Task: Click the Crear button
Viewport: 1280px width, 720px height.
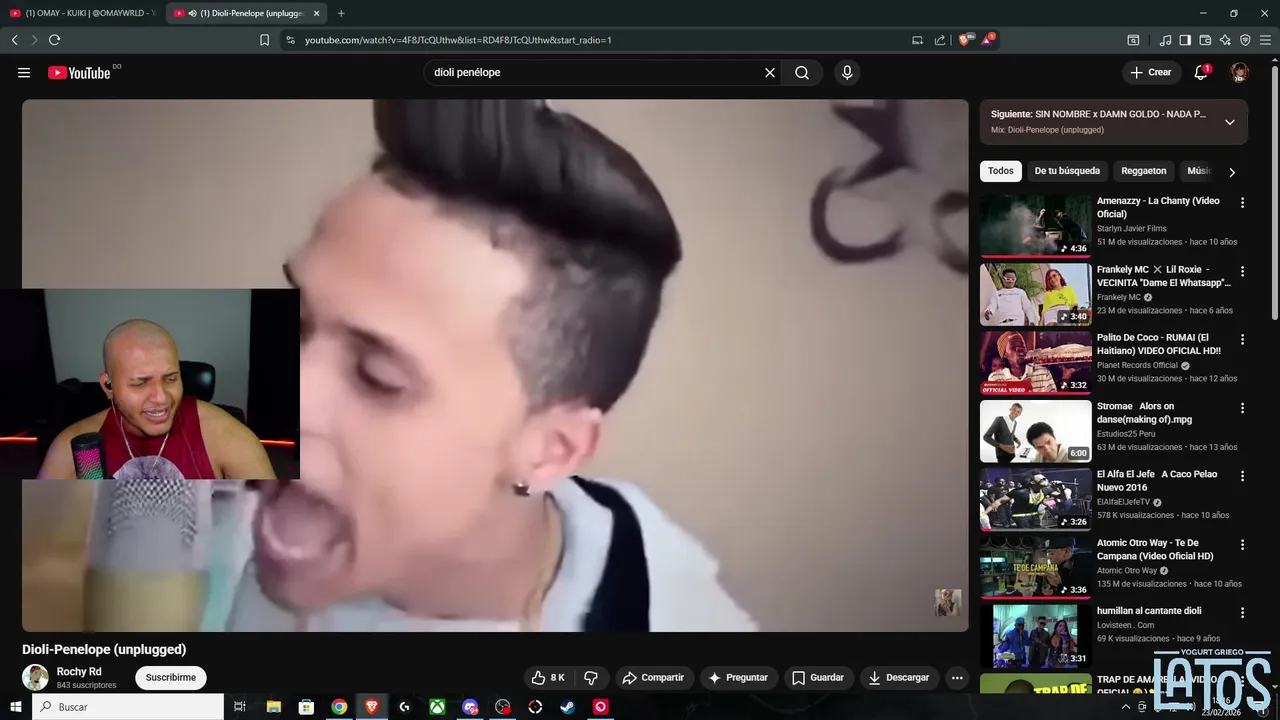Action: (1151, 72)
